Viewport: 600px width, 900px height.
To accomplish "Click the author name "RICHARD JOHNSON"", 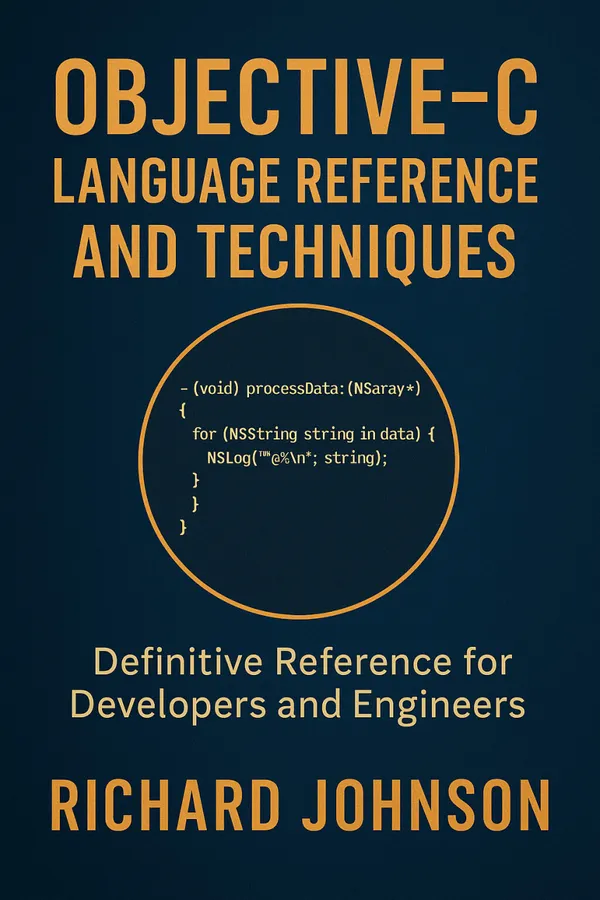I will pos(300,805).
